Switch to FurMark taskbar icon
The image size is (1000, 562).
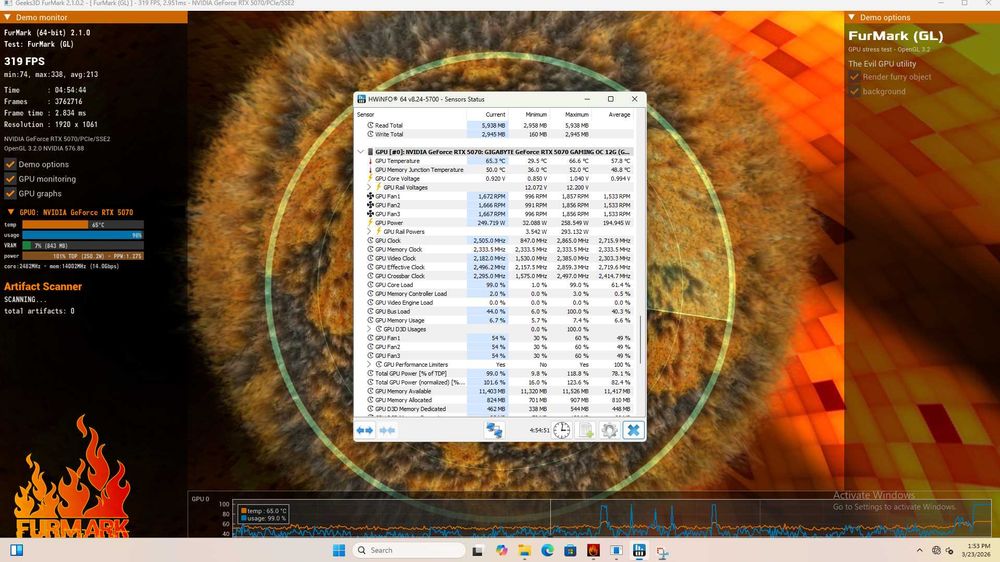coord(593,550)
